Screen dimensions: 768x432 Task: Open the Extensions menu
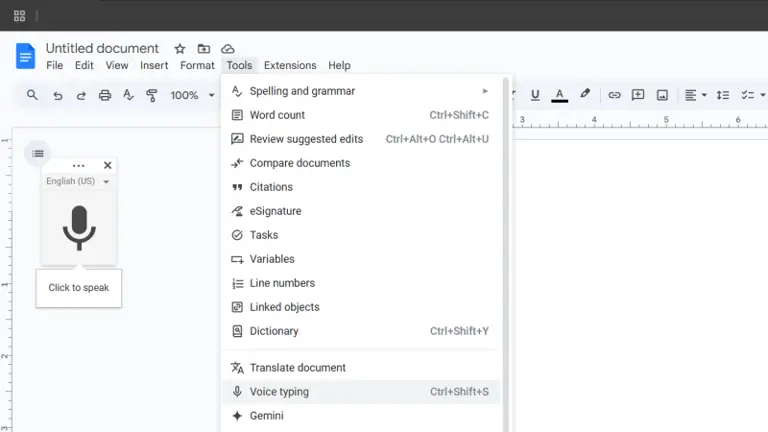pos(290,65)
